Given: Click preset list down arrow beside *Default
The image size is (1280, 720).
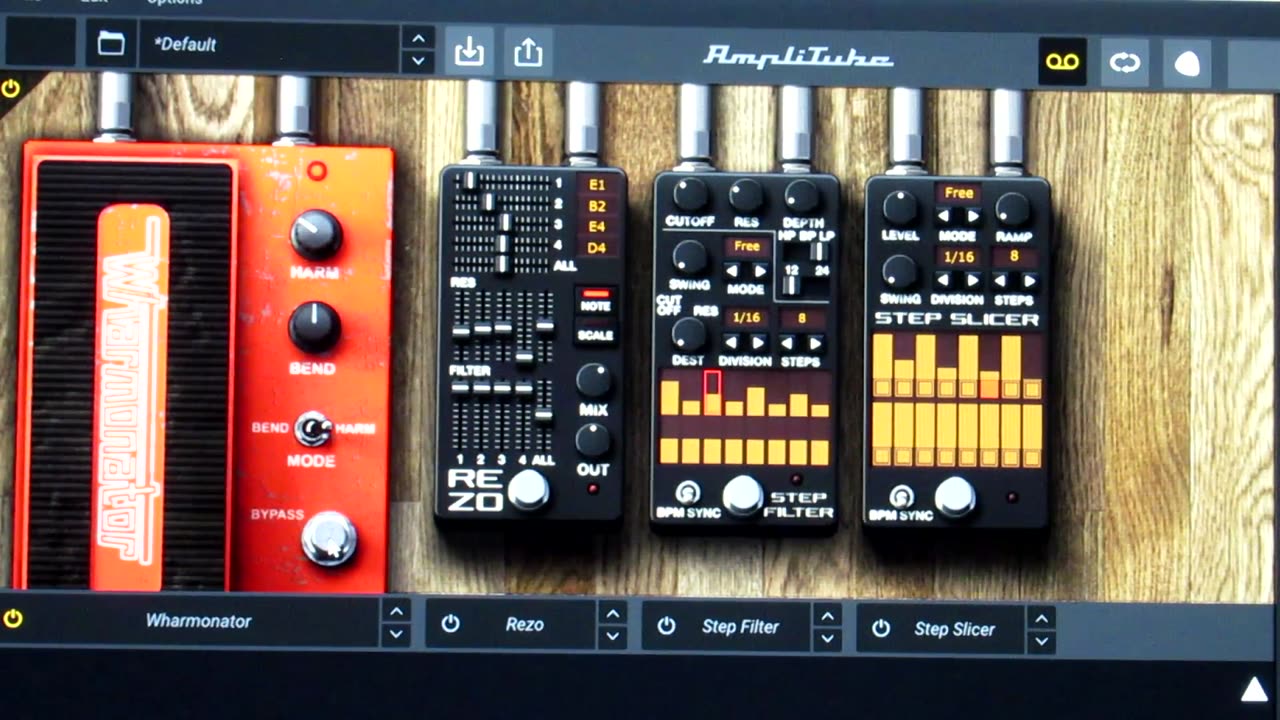Looking at the screenshot, I should (x=418, y=61).
